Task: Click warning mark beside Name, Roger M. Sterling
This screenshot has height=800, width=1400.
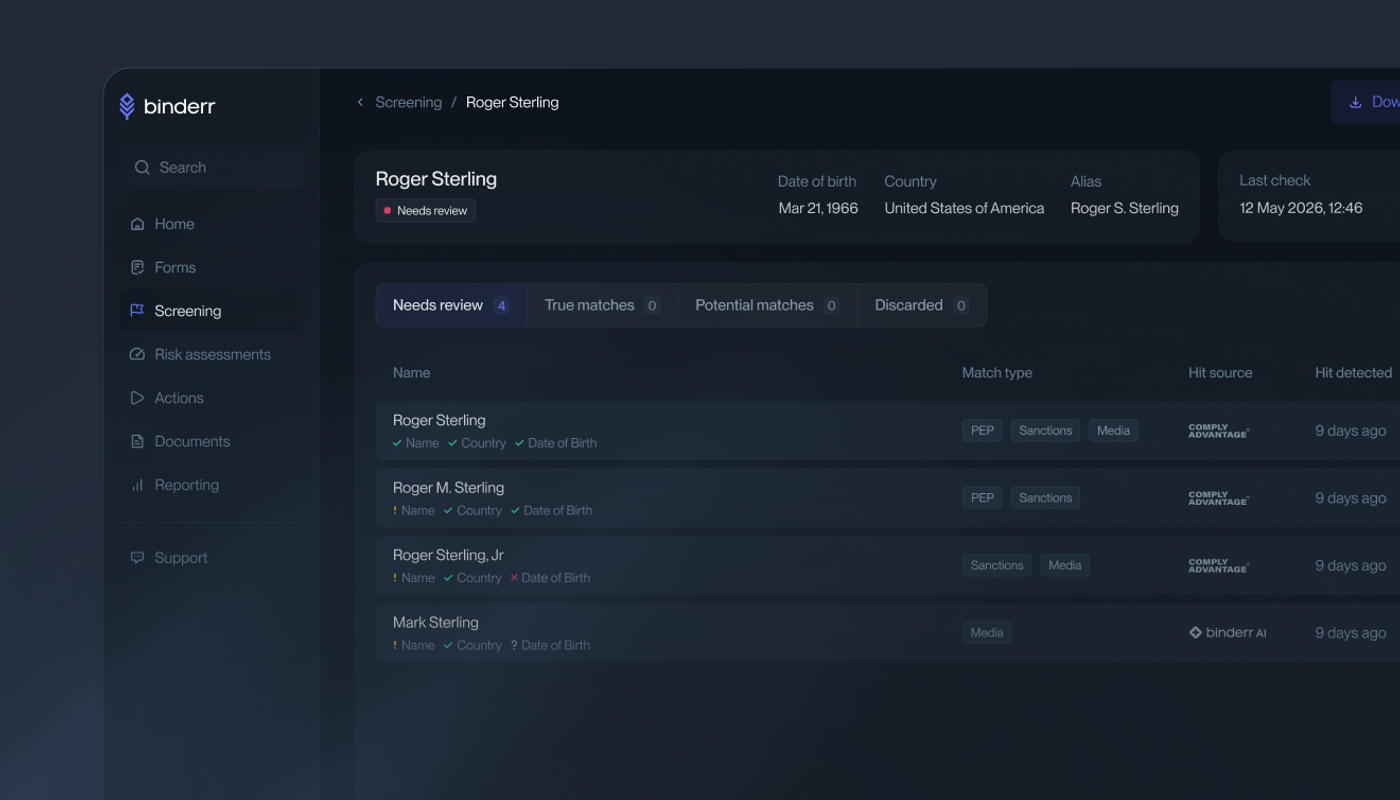Action: pos(396,510)
